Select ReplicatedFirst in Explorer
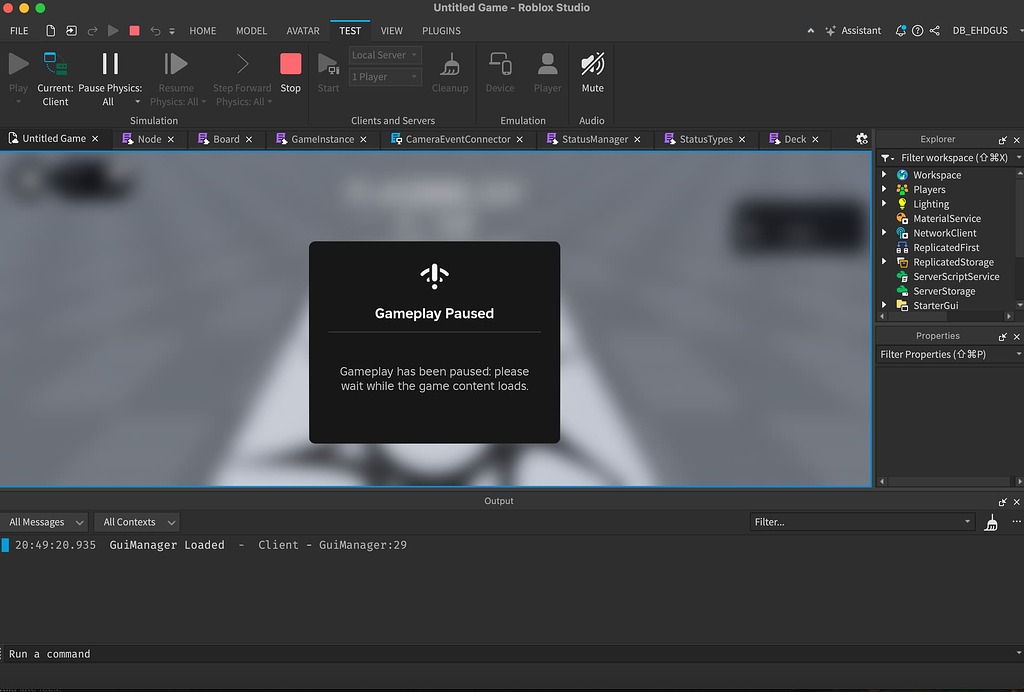 coord(946,247)
